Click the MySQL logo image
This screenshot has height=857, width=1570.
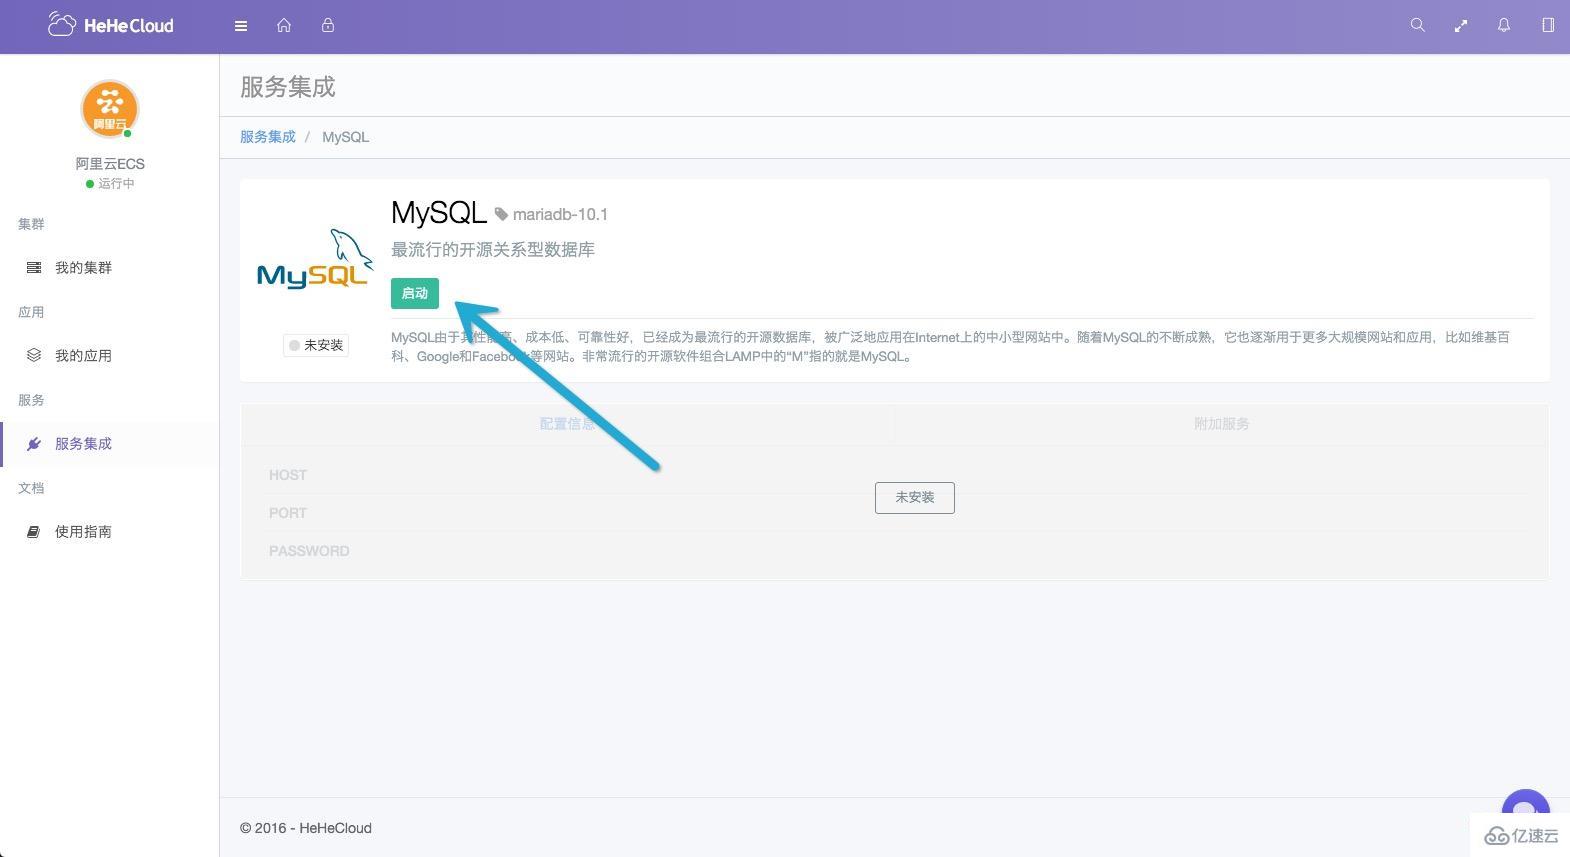point(314,259)
